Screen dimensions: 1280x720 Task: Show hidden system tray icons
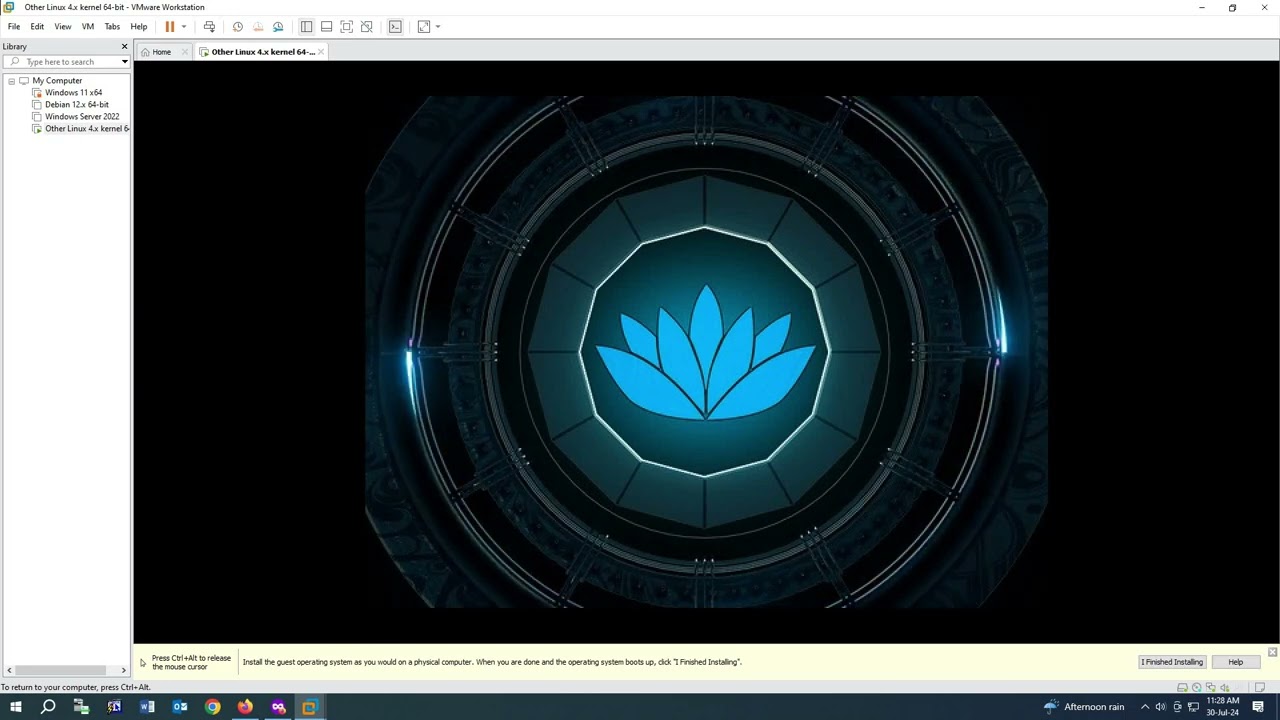[x=1145, y=707]
